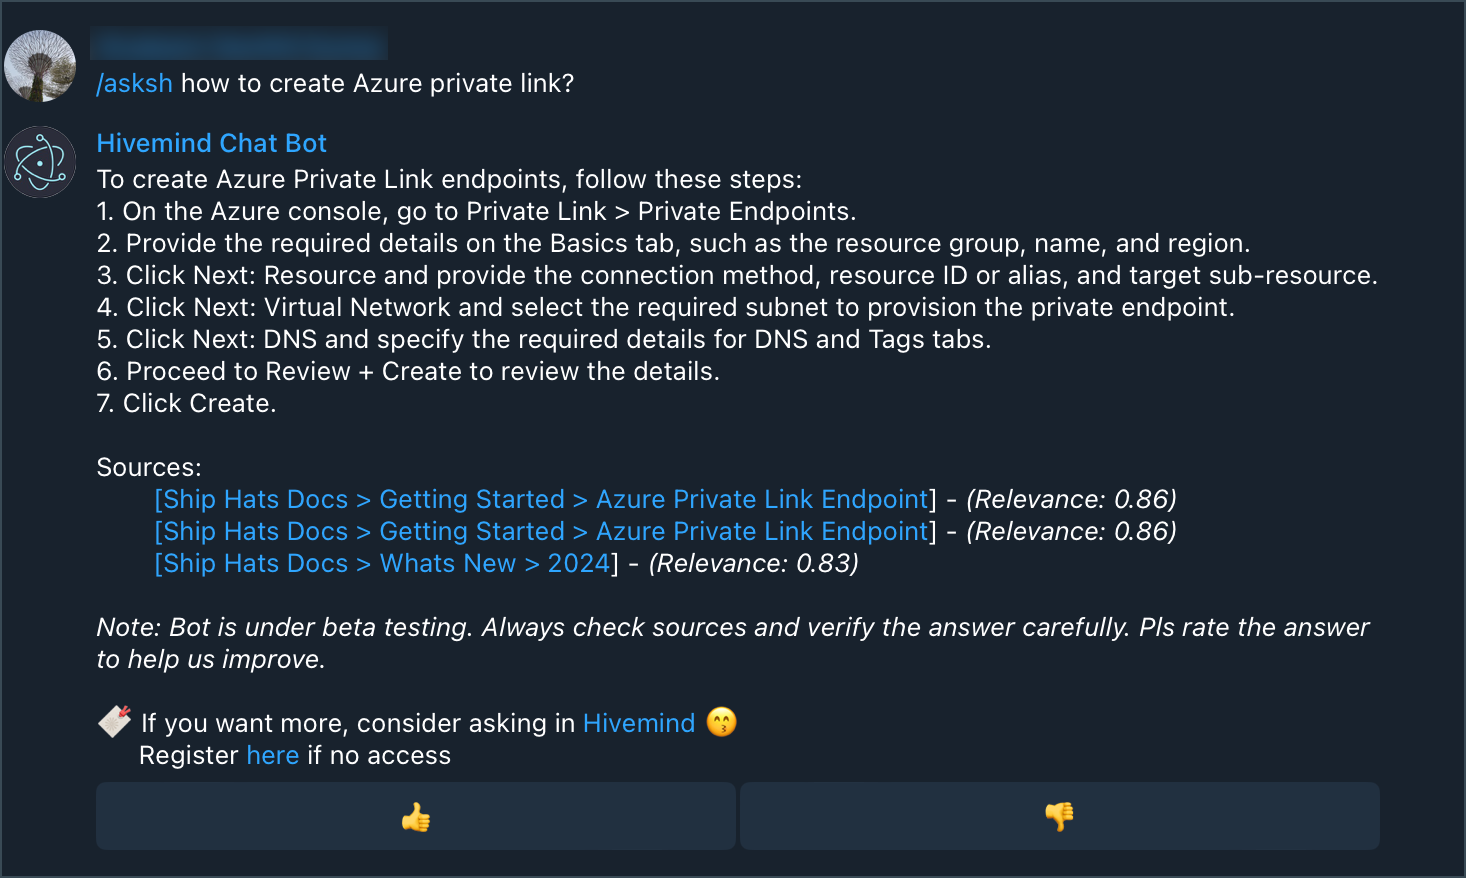Click the thumbs up rating button
This screenshot has height=878, width=1466.
[x=416, y=816]
